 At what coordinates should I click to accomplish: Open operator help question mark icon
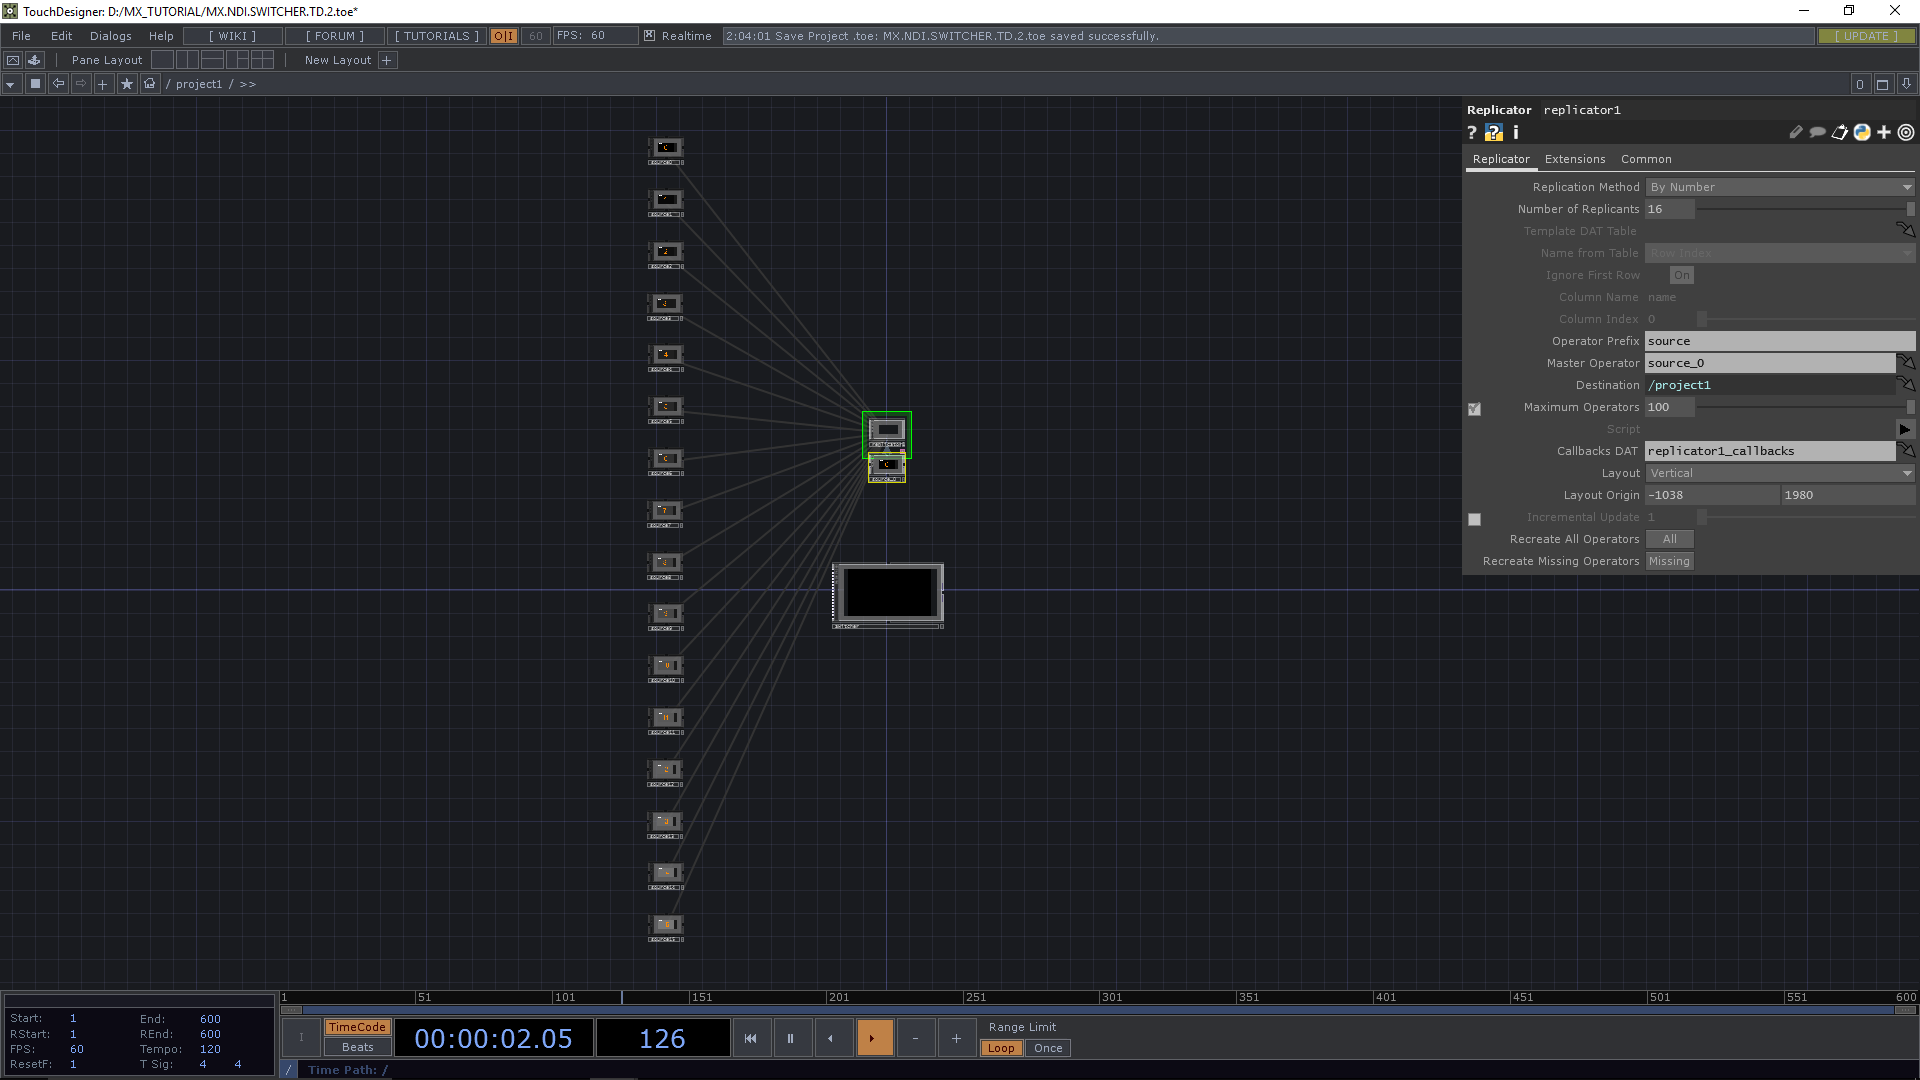(1472, 133)
